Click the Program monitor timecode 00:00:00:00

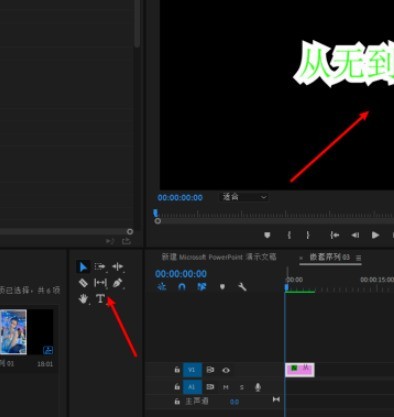[x=180, y=198]
